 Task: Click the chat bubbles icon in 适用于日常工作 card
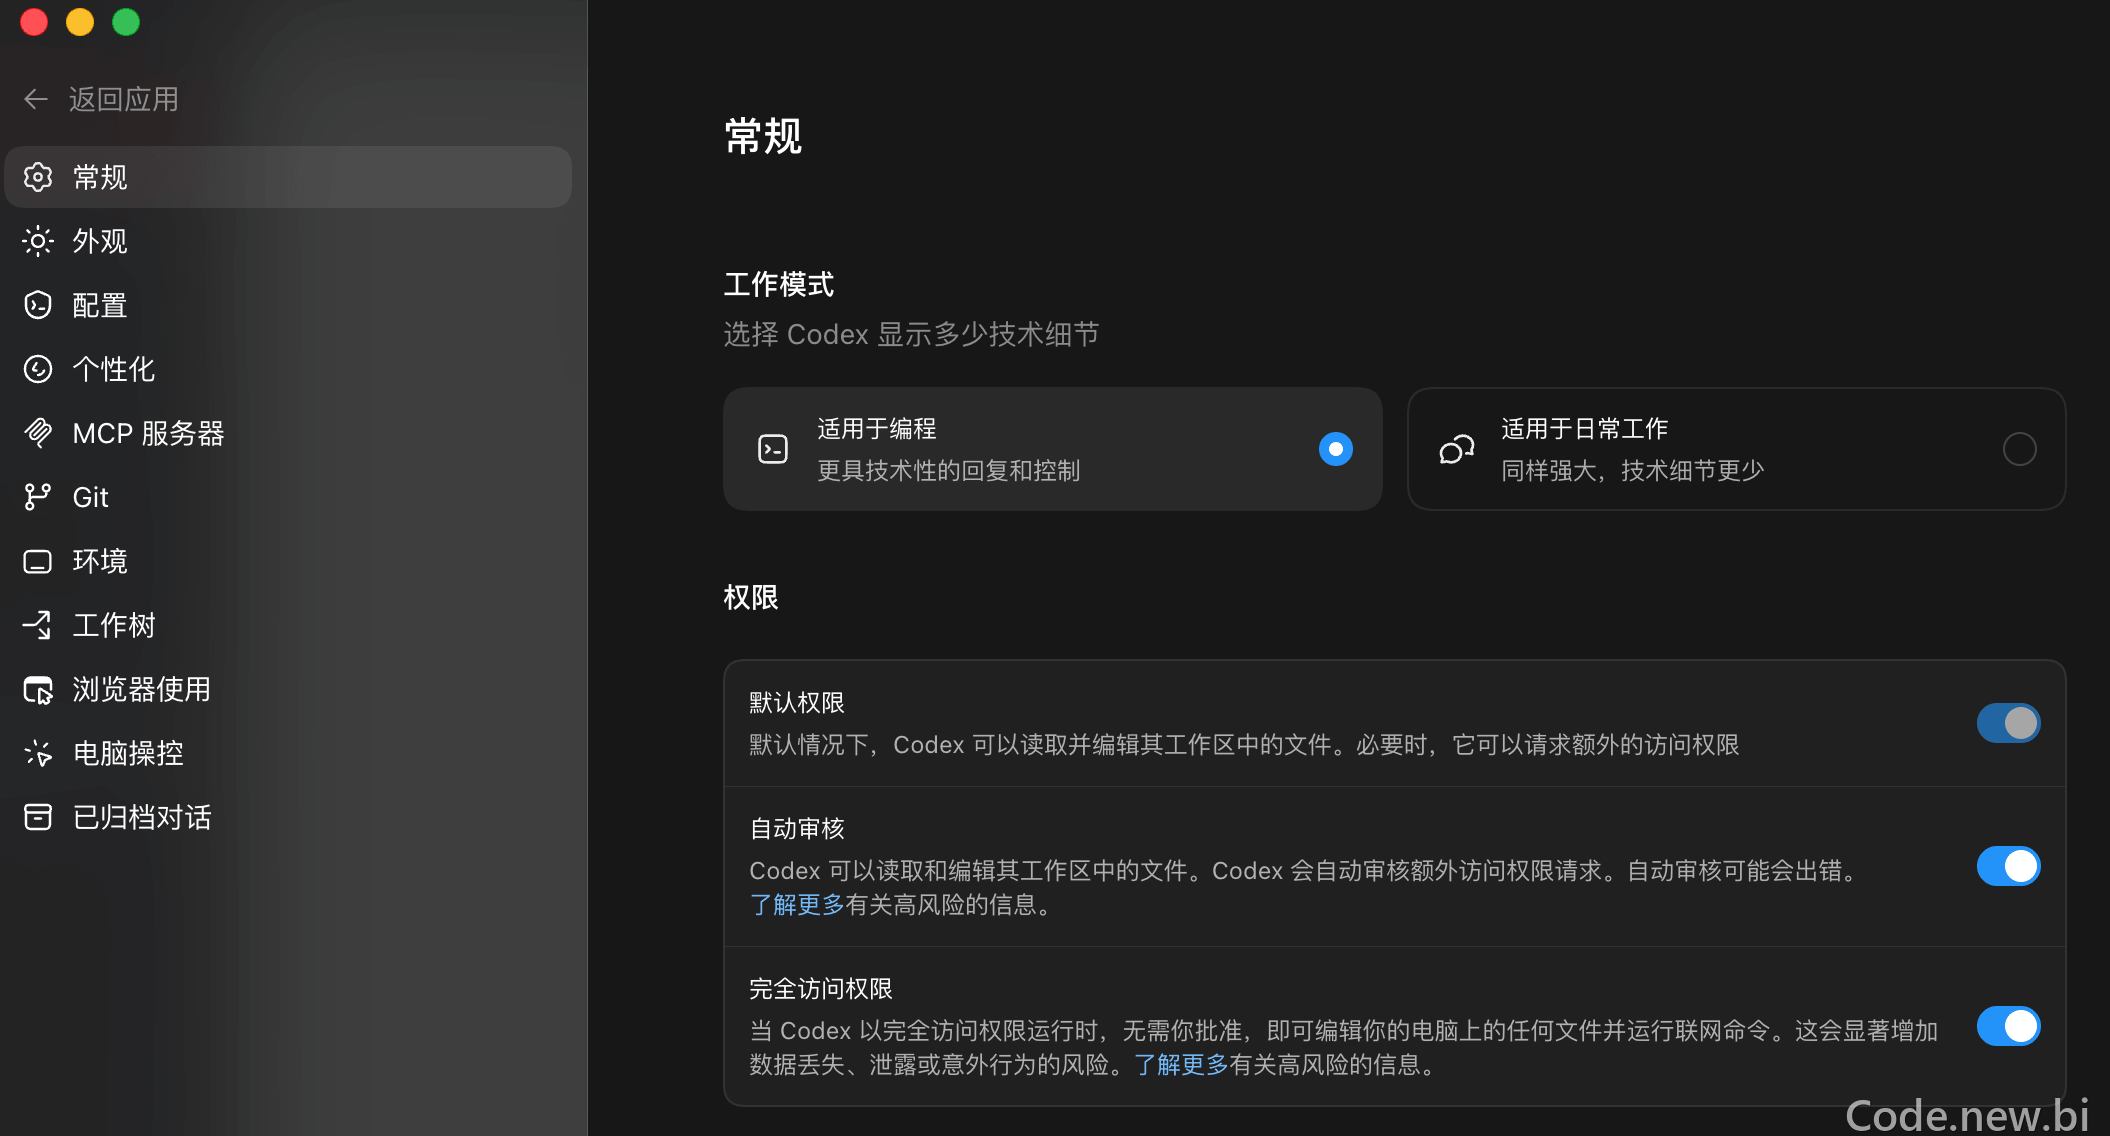1457,449
